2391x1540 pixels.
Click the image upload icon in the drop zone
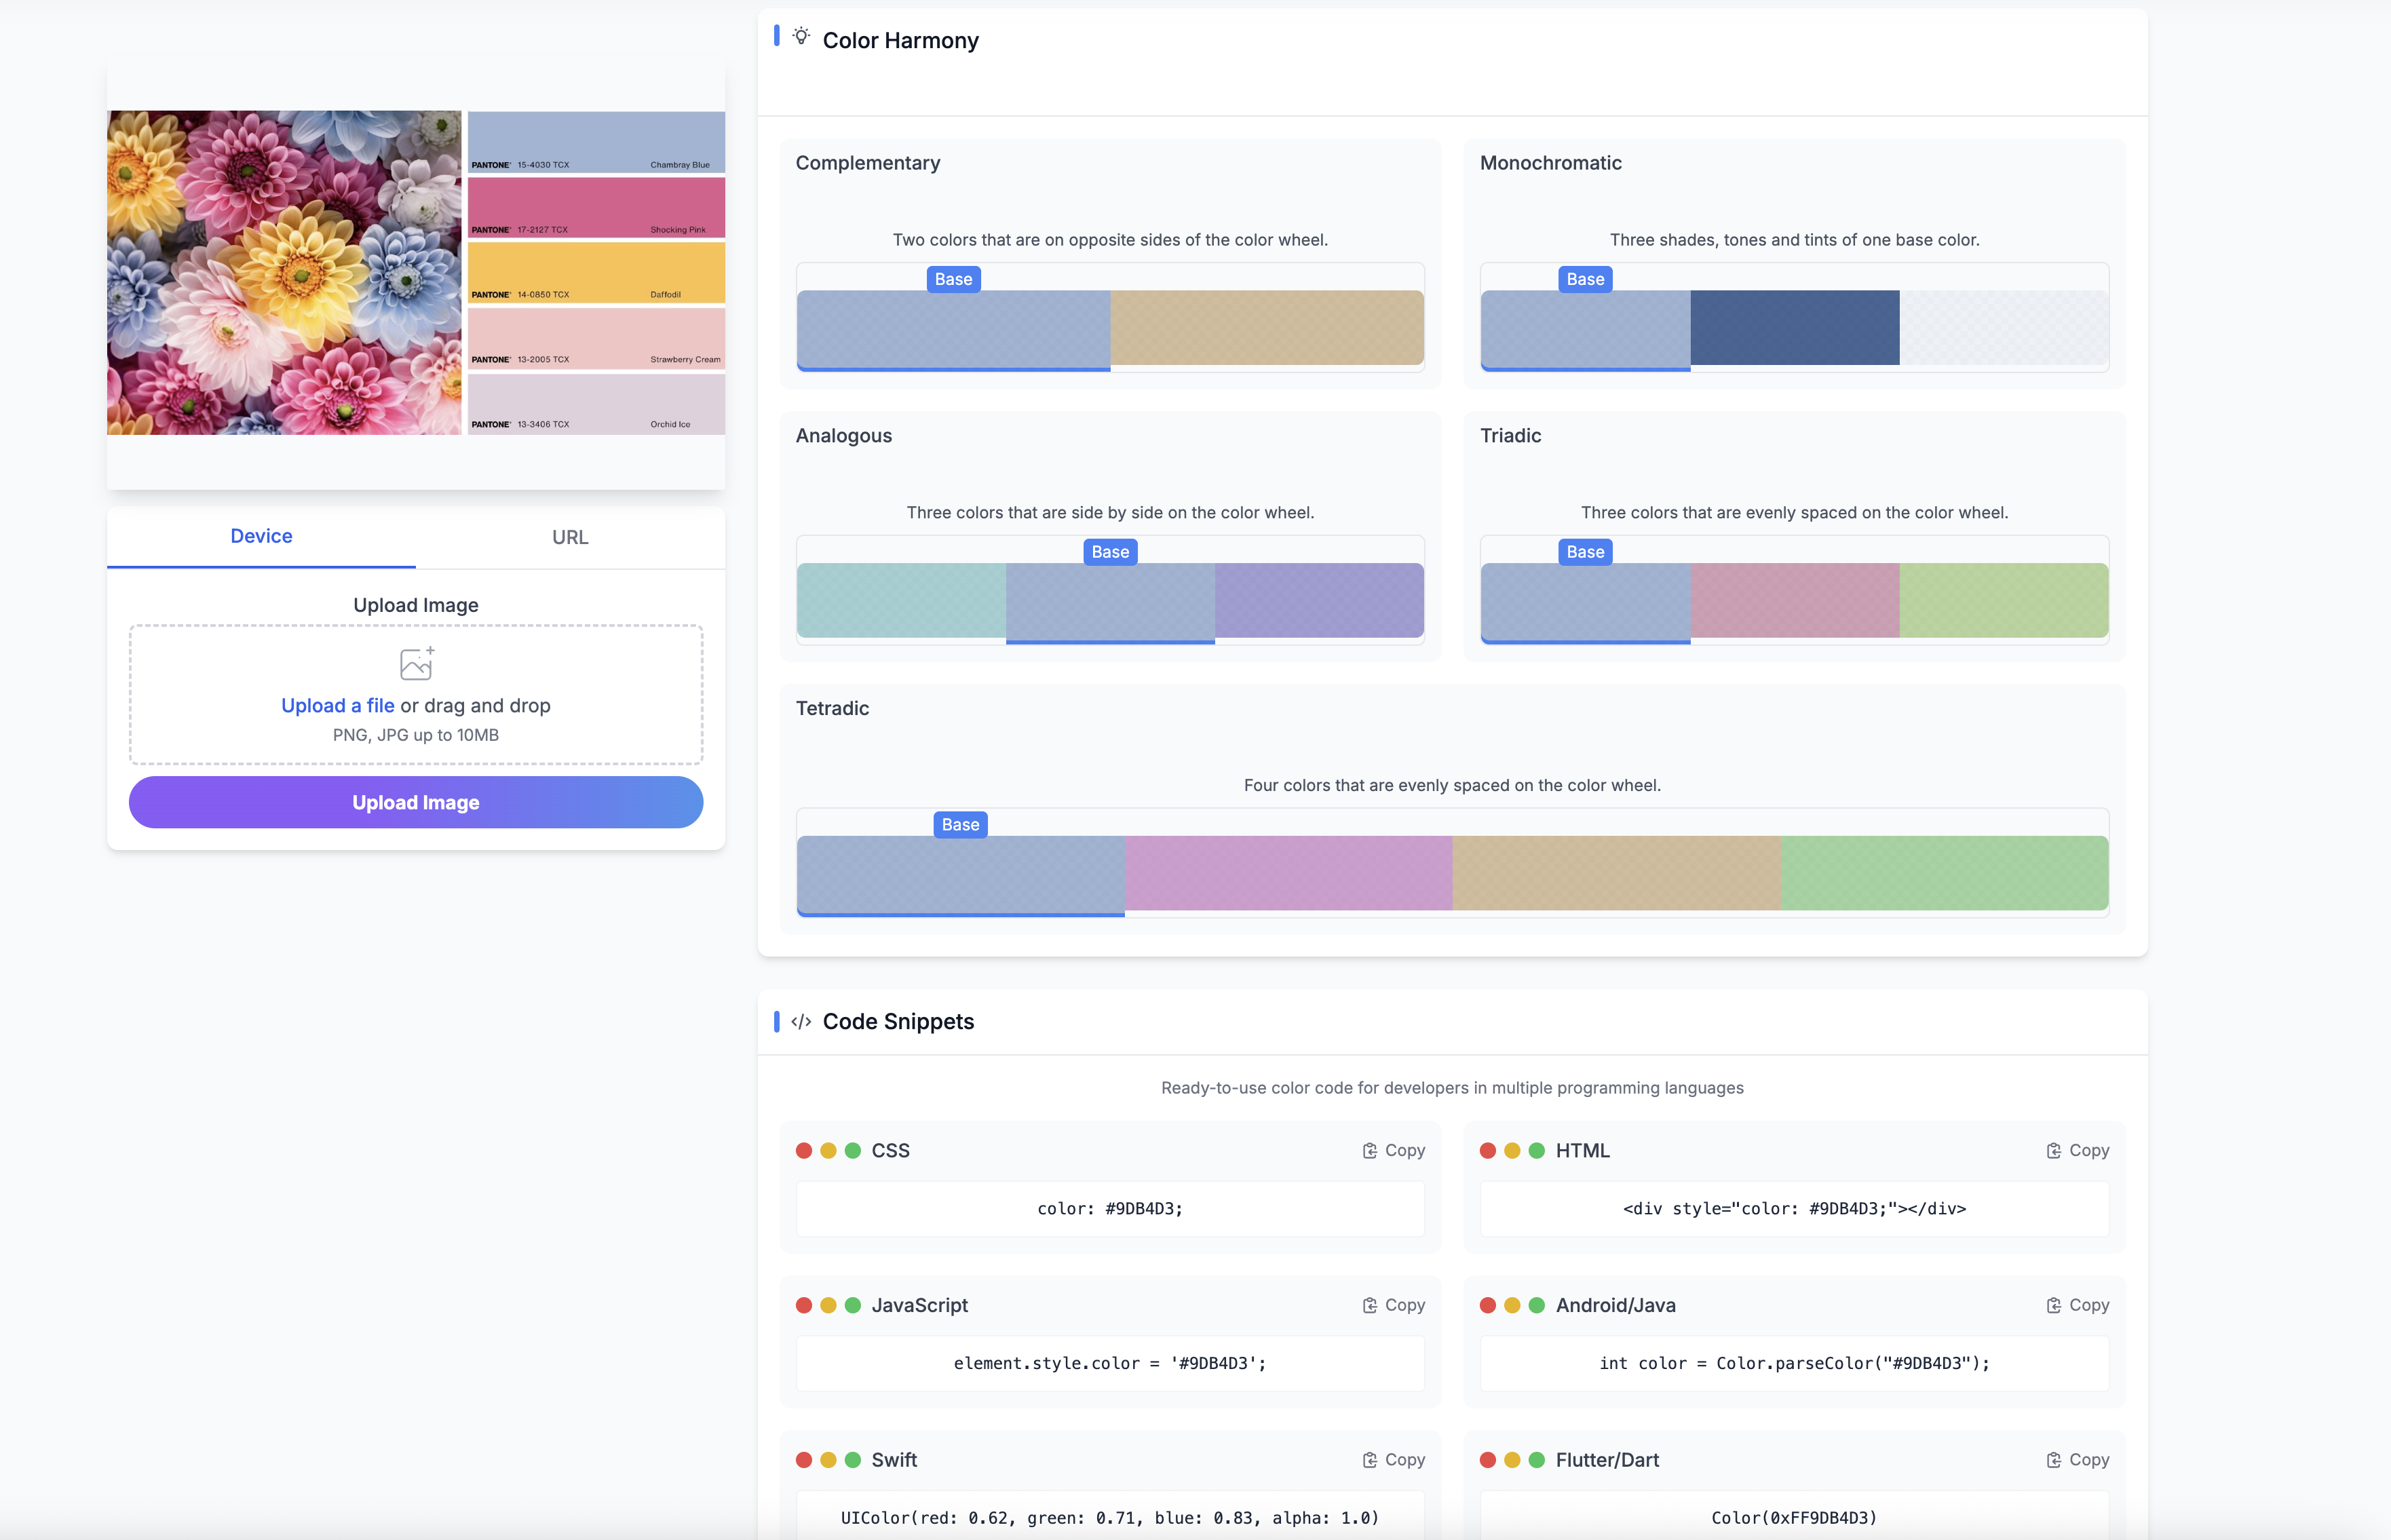(416, 664)
